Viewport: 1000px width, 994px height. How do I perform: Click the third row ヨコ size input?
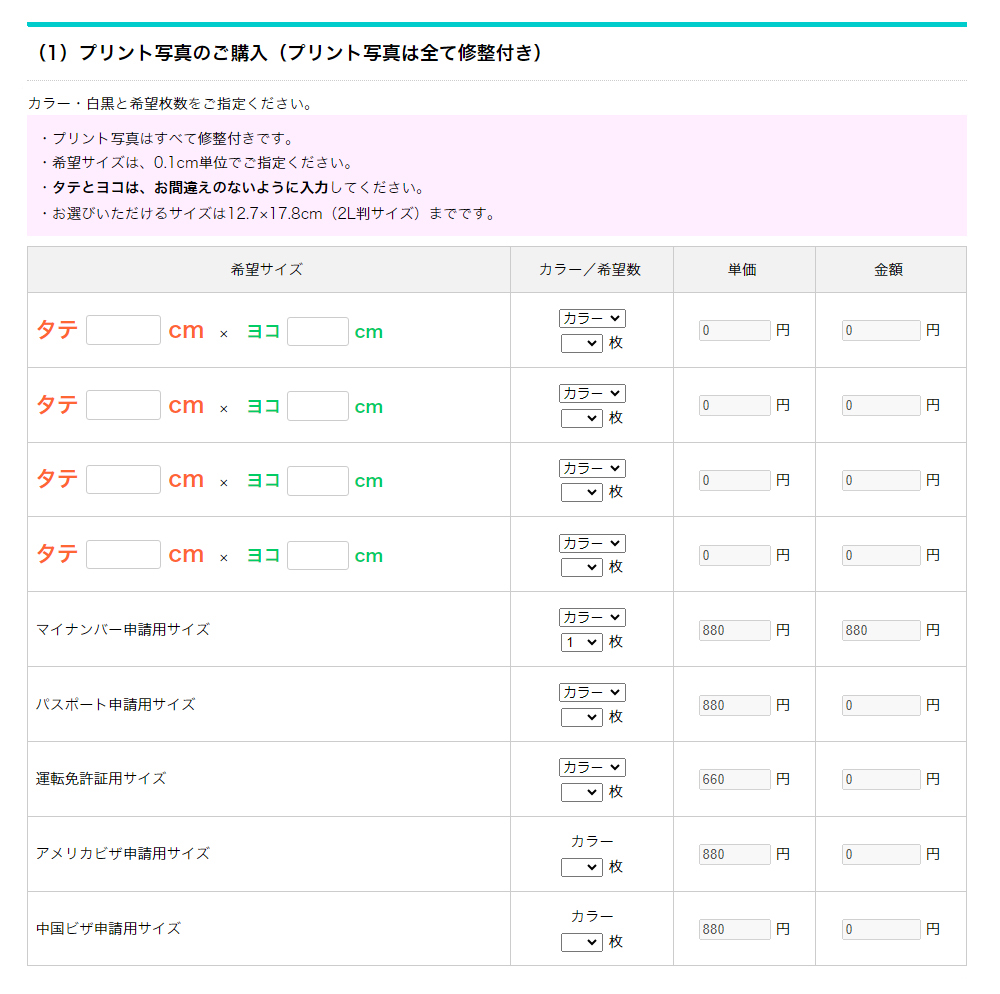pyautogui.click(x=317, y=481)
